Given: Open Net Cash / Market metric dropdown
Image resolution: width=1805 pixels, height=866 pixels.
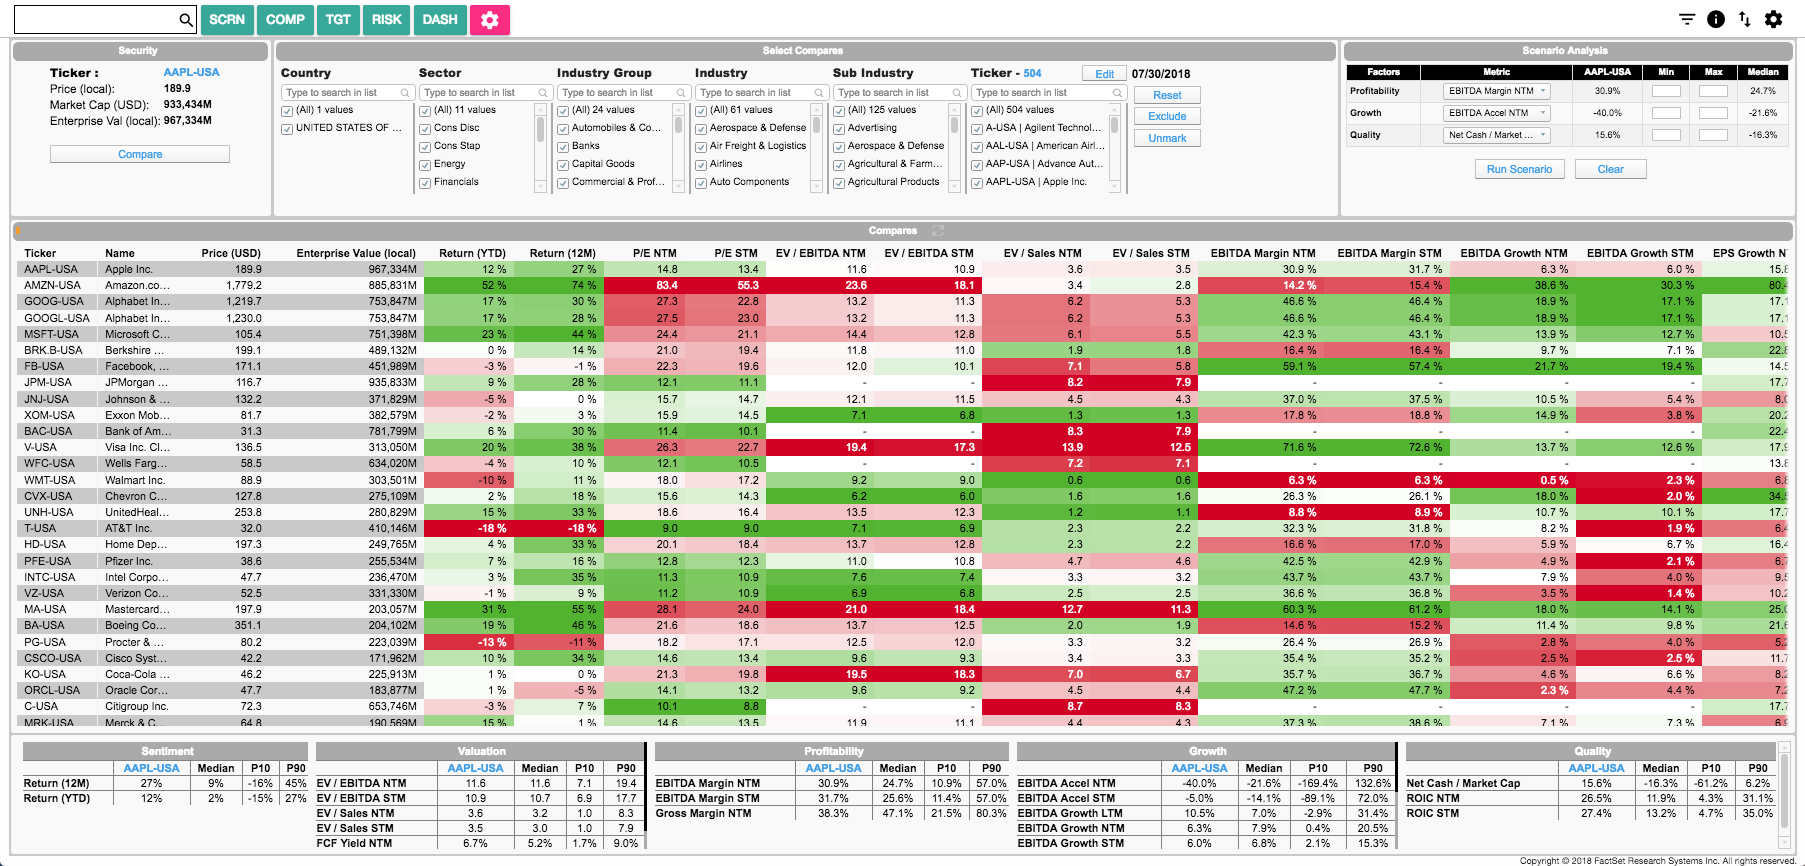Looking at the screenshot, I should tap(1497, 135).
